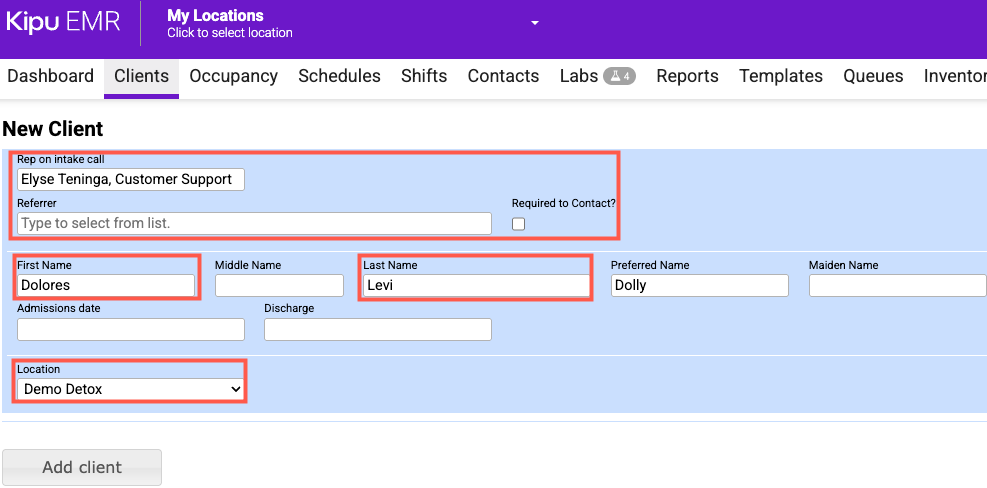Open the Queues tab

click(x=873, y=76)
